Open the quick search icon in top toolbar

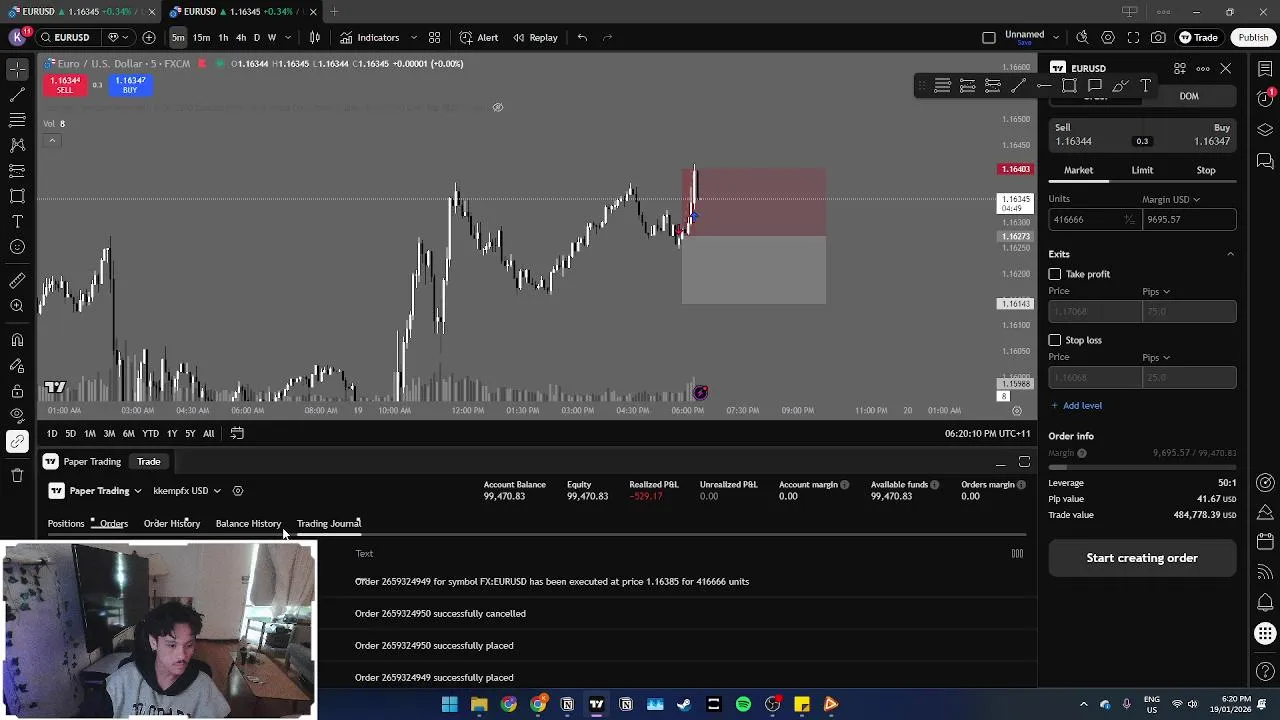pos(1082,37)
